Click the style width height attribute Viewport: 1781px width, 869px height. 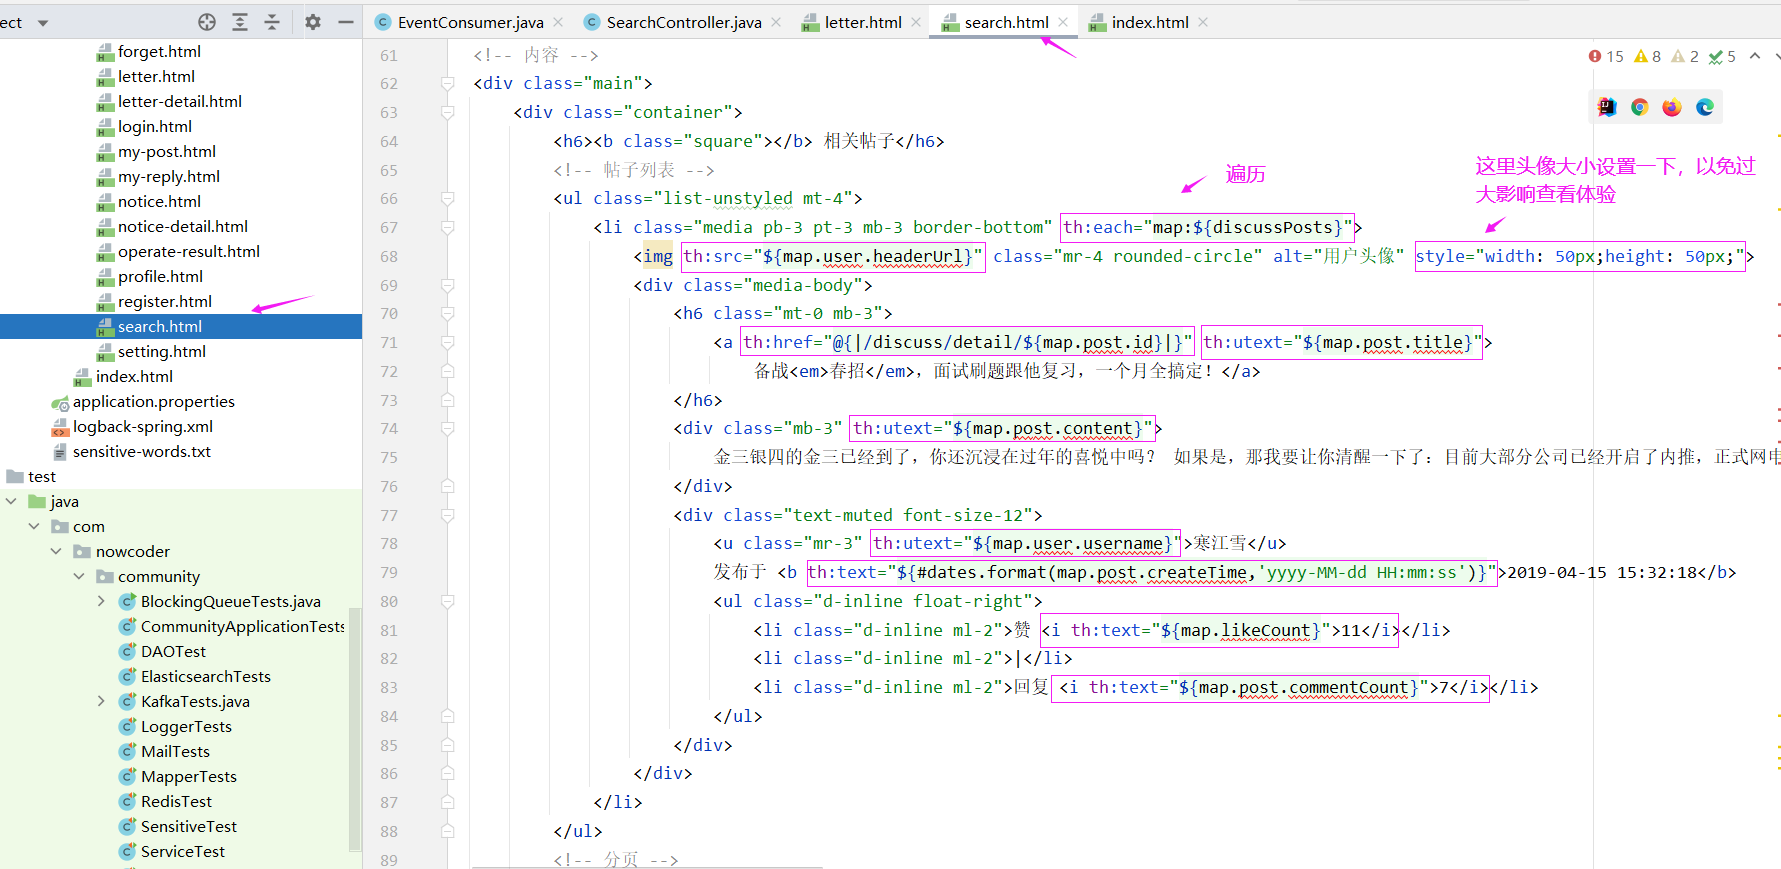(1580, 257)
